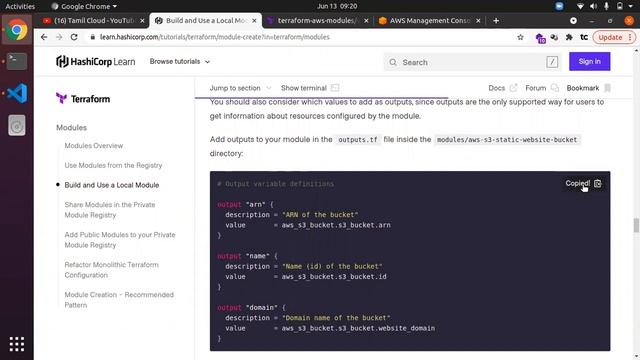Open the Docs link
Image resolution: width=640 pixels, height=360 pixels.
click(502, 88)
